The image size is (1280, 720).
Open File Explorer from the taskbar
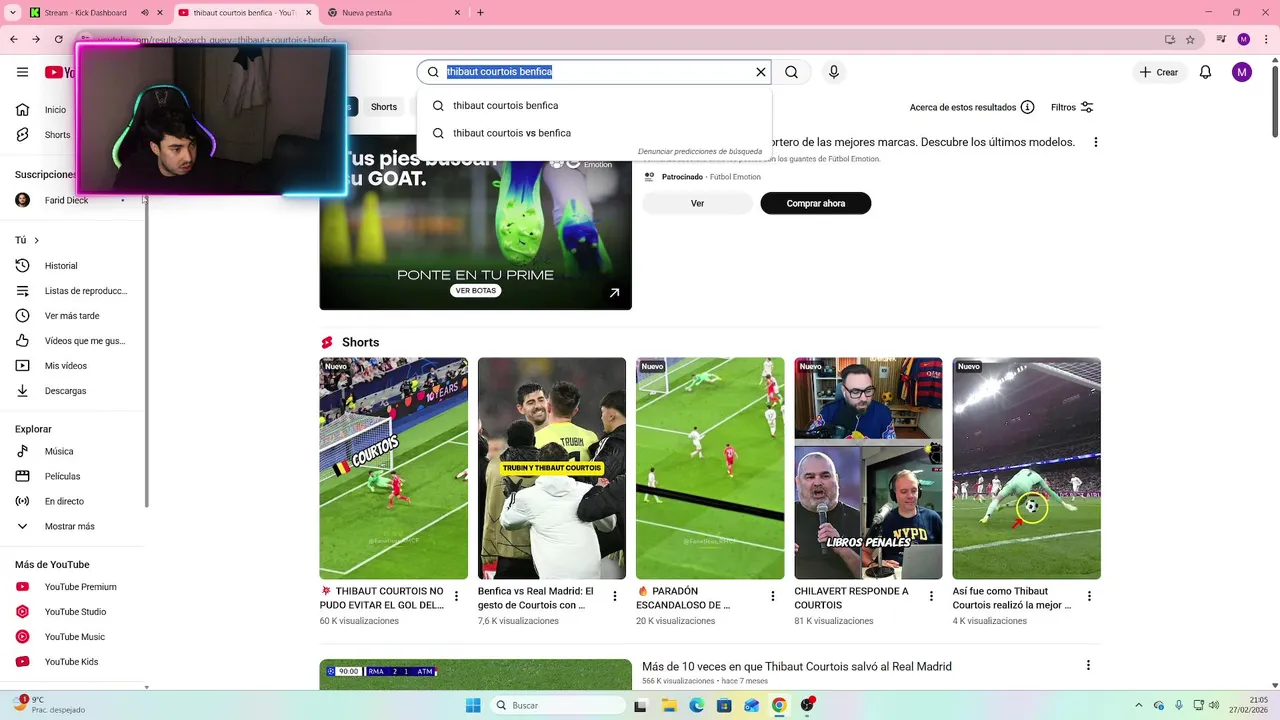click(669, 705)
